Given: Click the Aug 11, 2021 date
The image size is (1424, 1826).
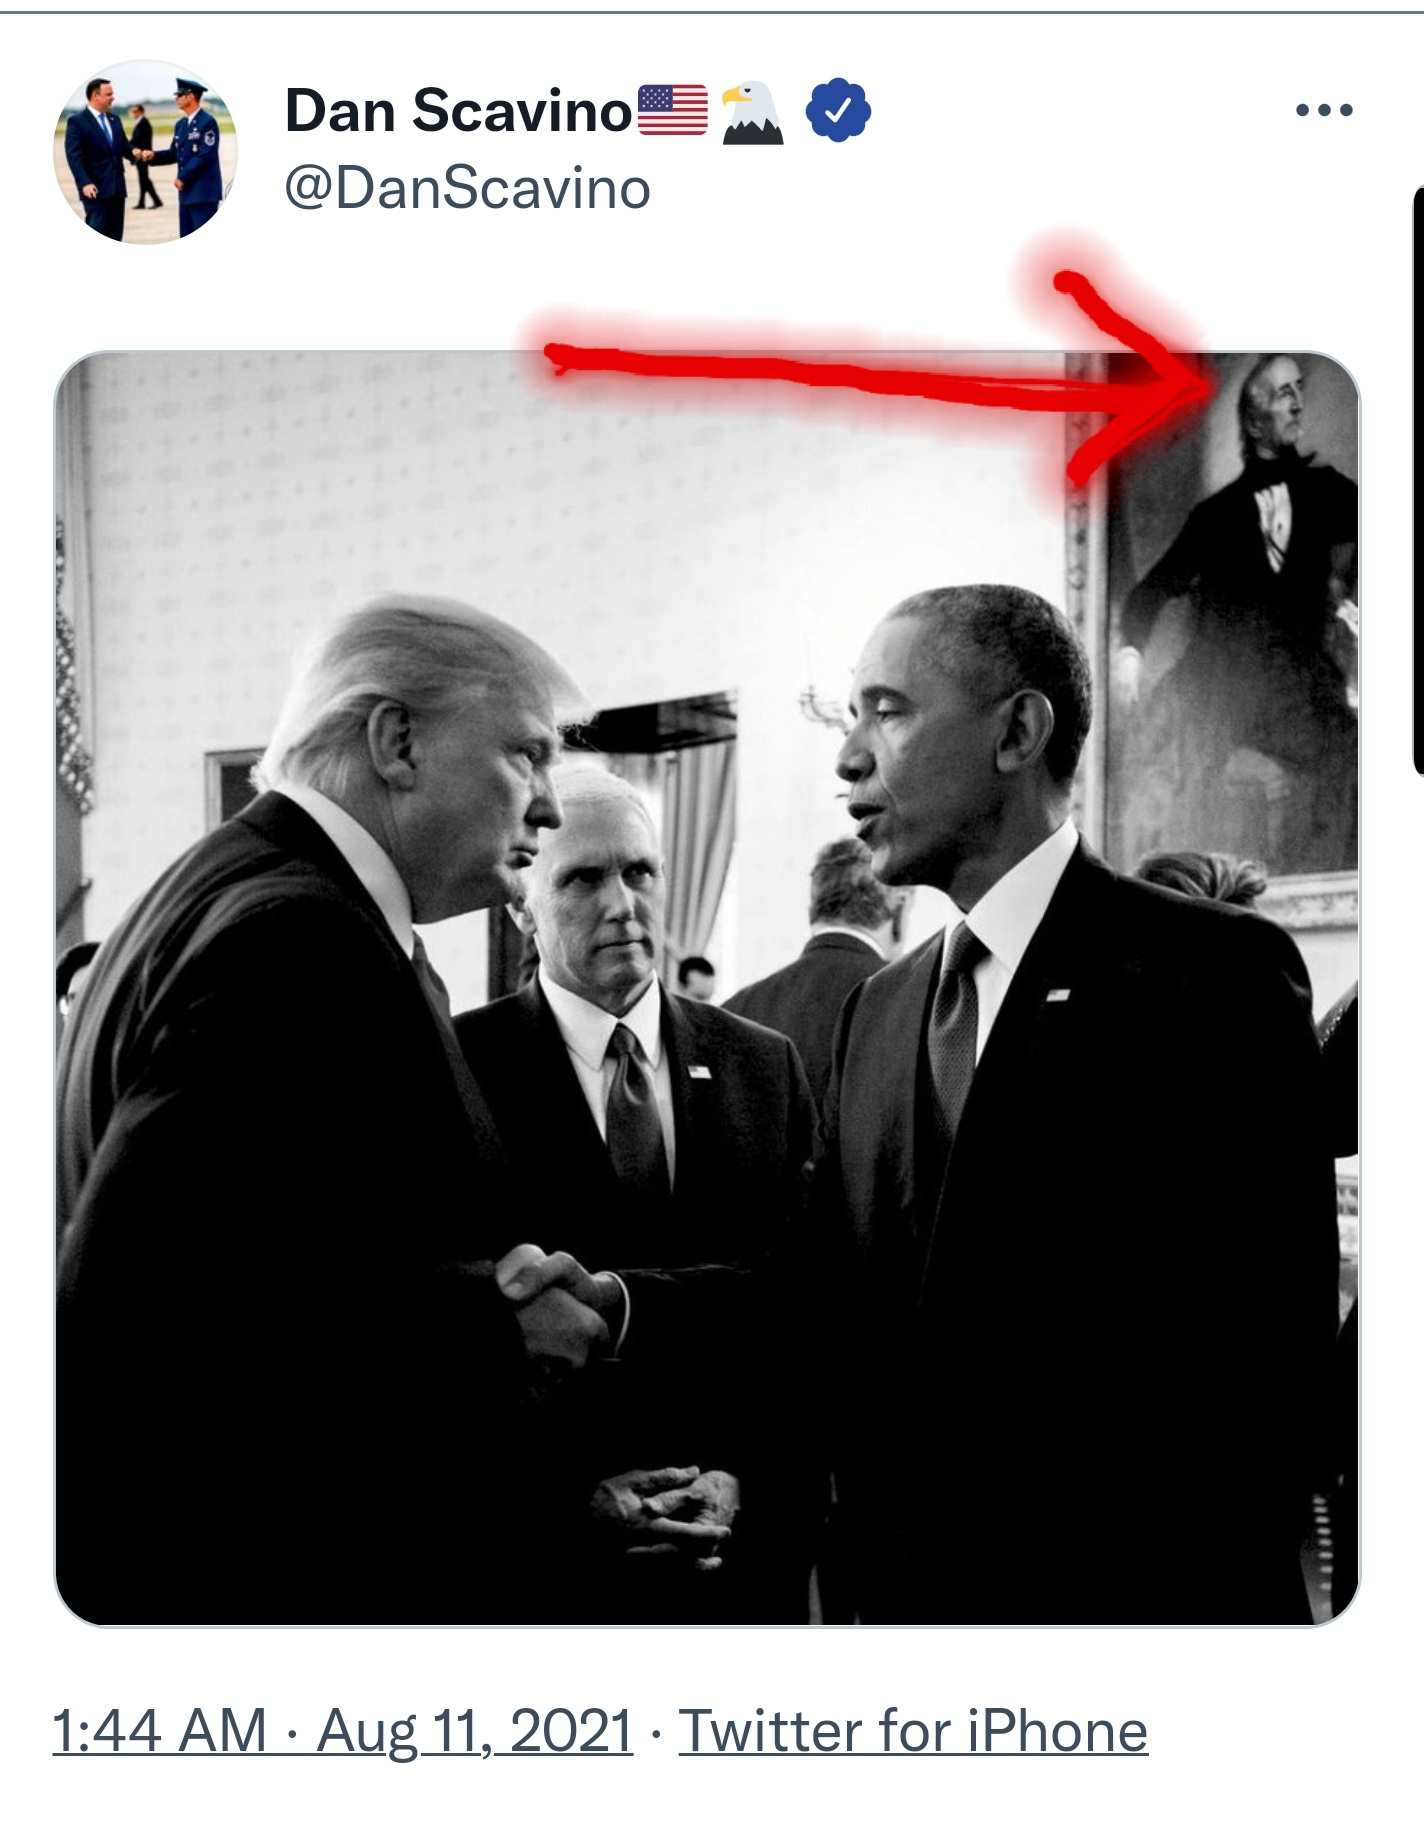Looking at the screenshot, I should [x=475, y=1731].
